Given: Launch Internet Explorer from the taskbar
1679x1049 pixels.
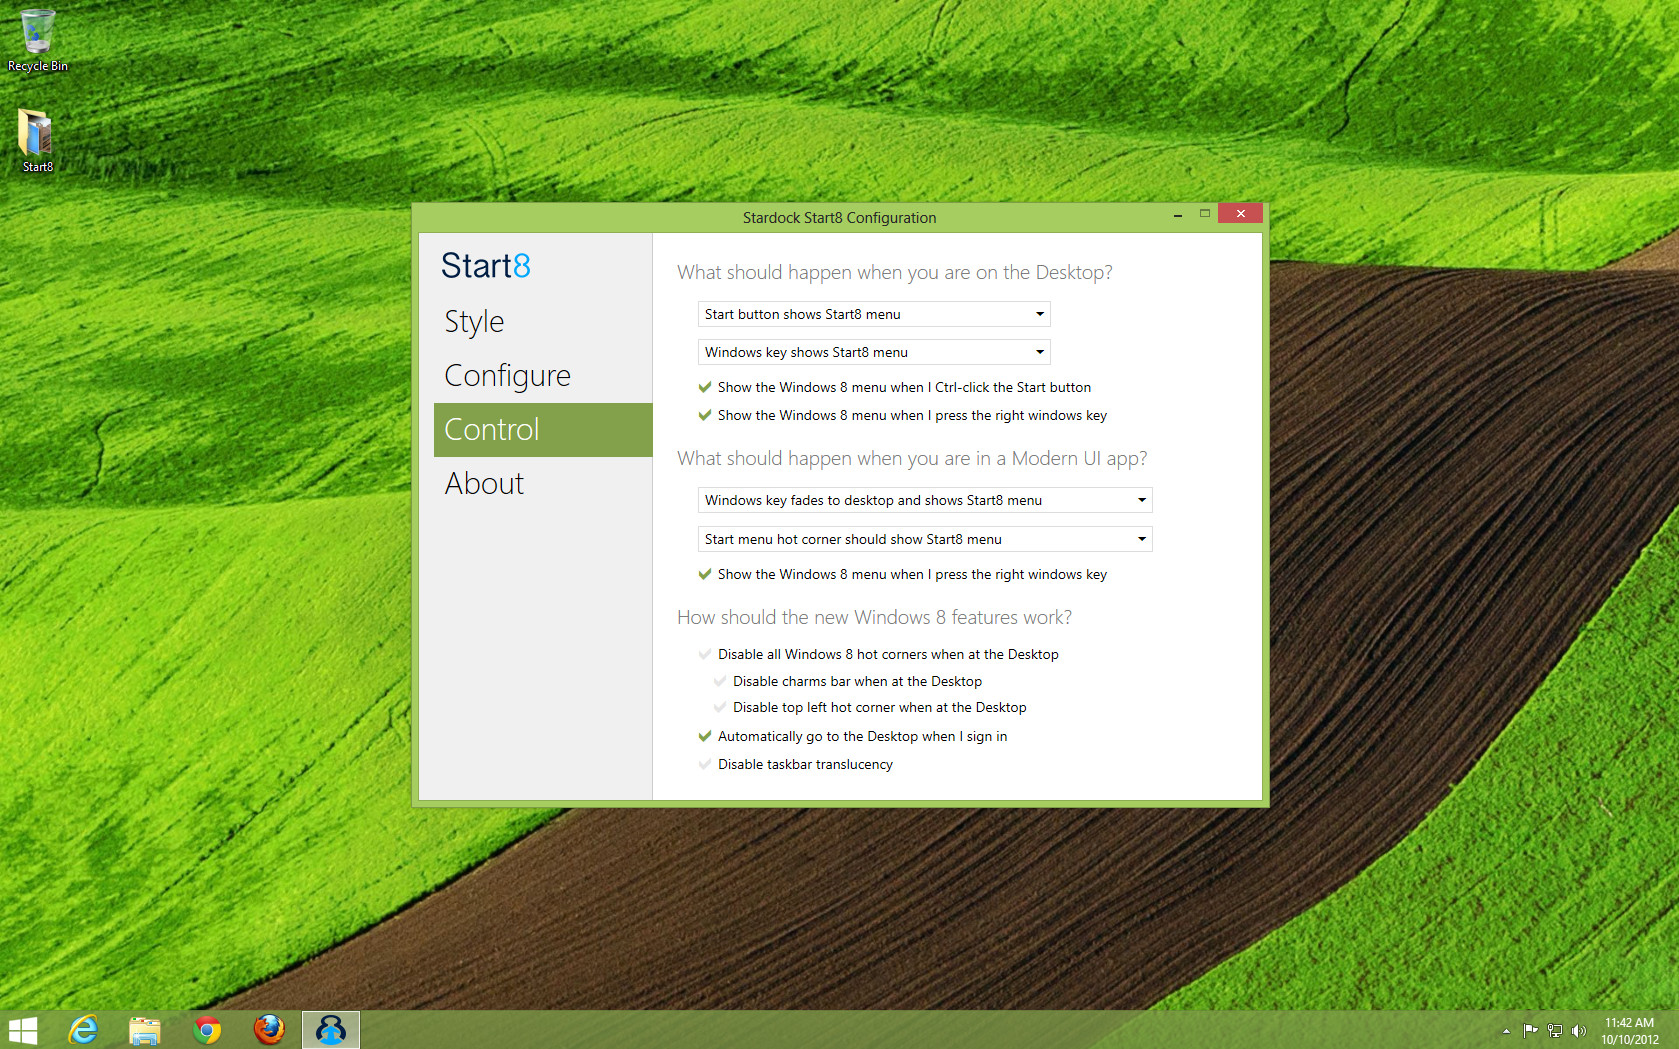Looking at the screenshot, I should click(83, 1030).
